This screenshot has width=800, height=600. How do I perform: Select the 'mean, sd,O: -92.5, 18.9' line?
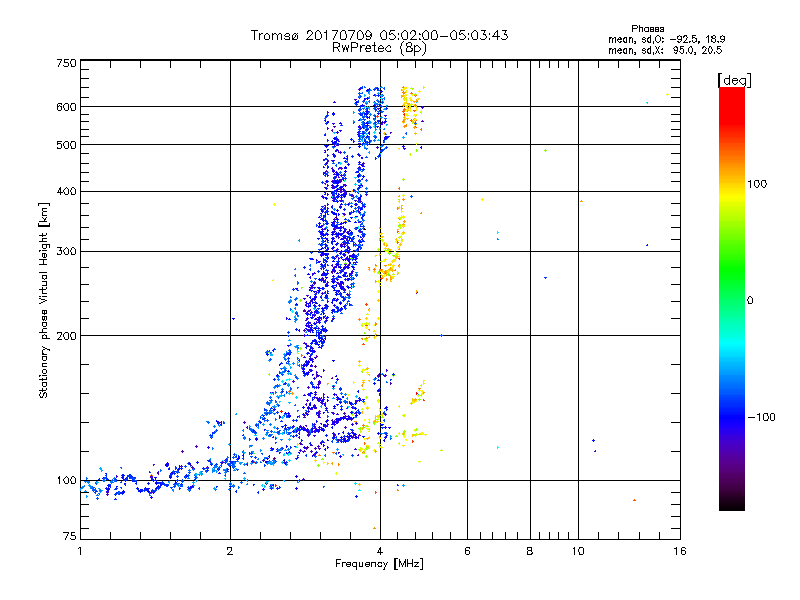click(x=666, y=39)
